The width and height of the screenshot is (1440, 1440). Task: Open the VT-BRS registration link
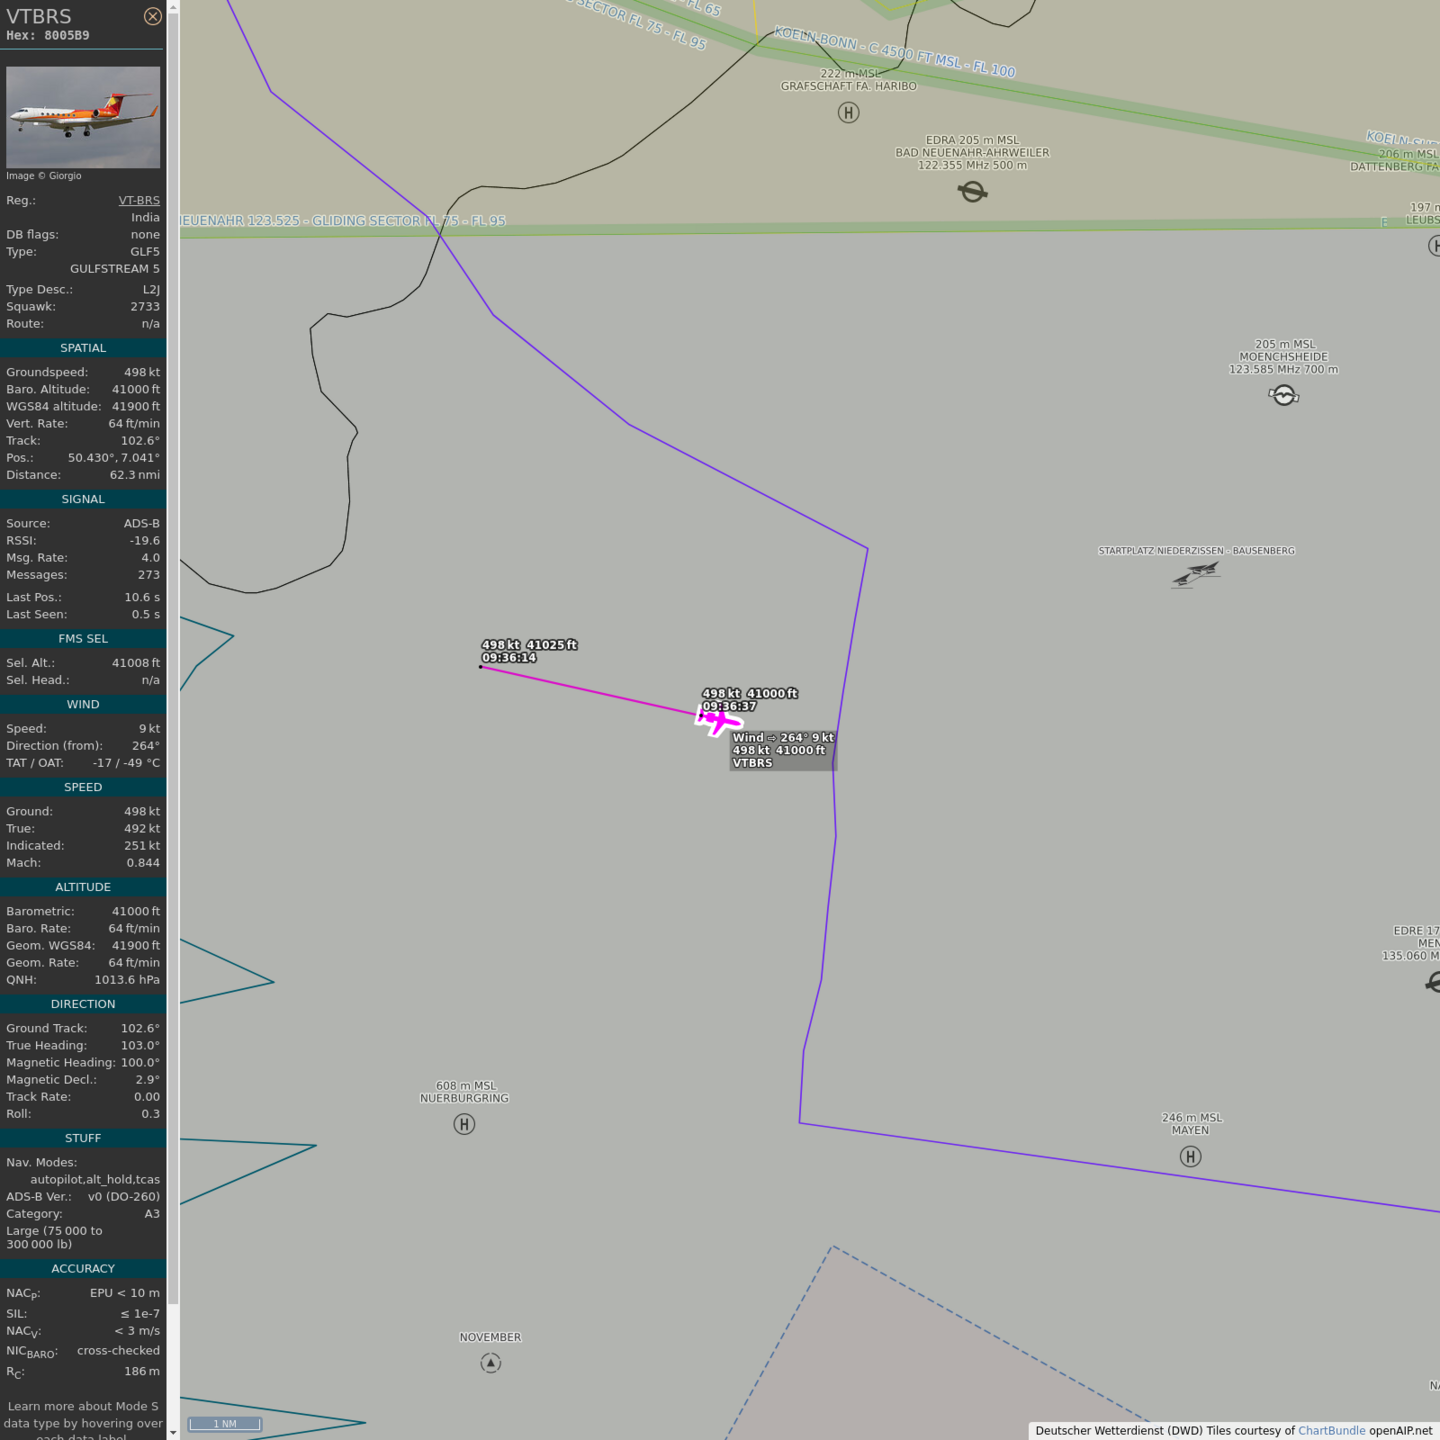click(139, 200)
